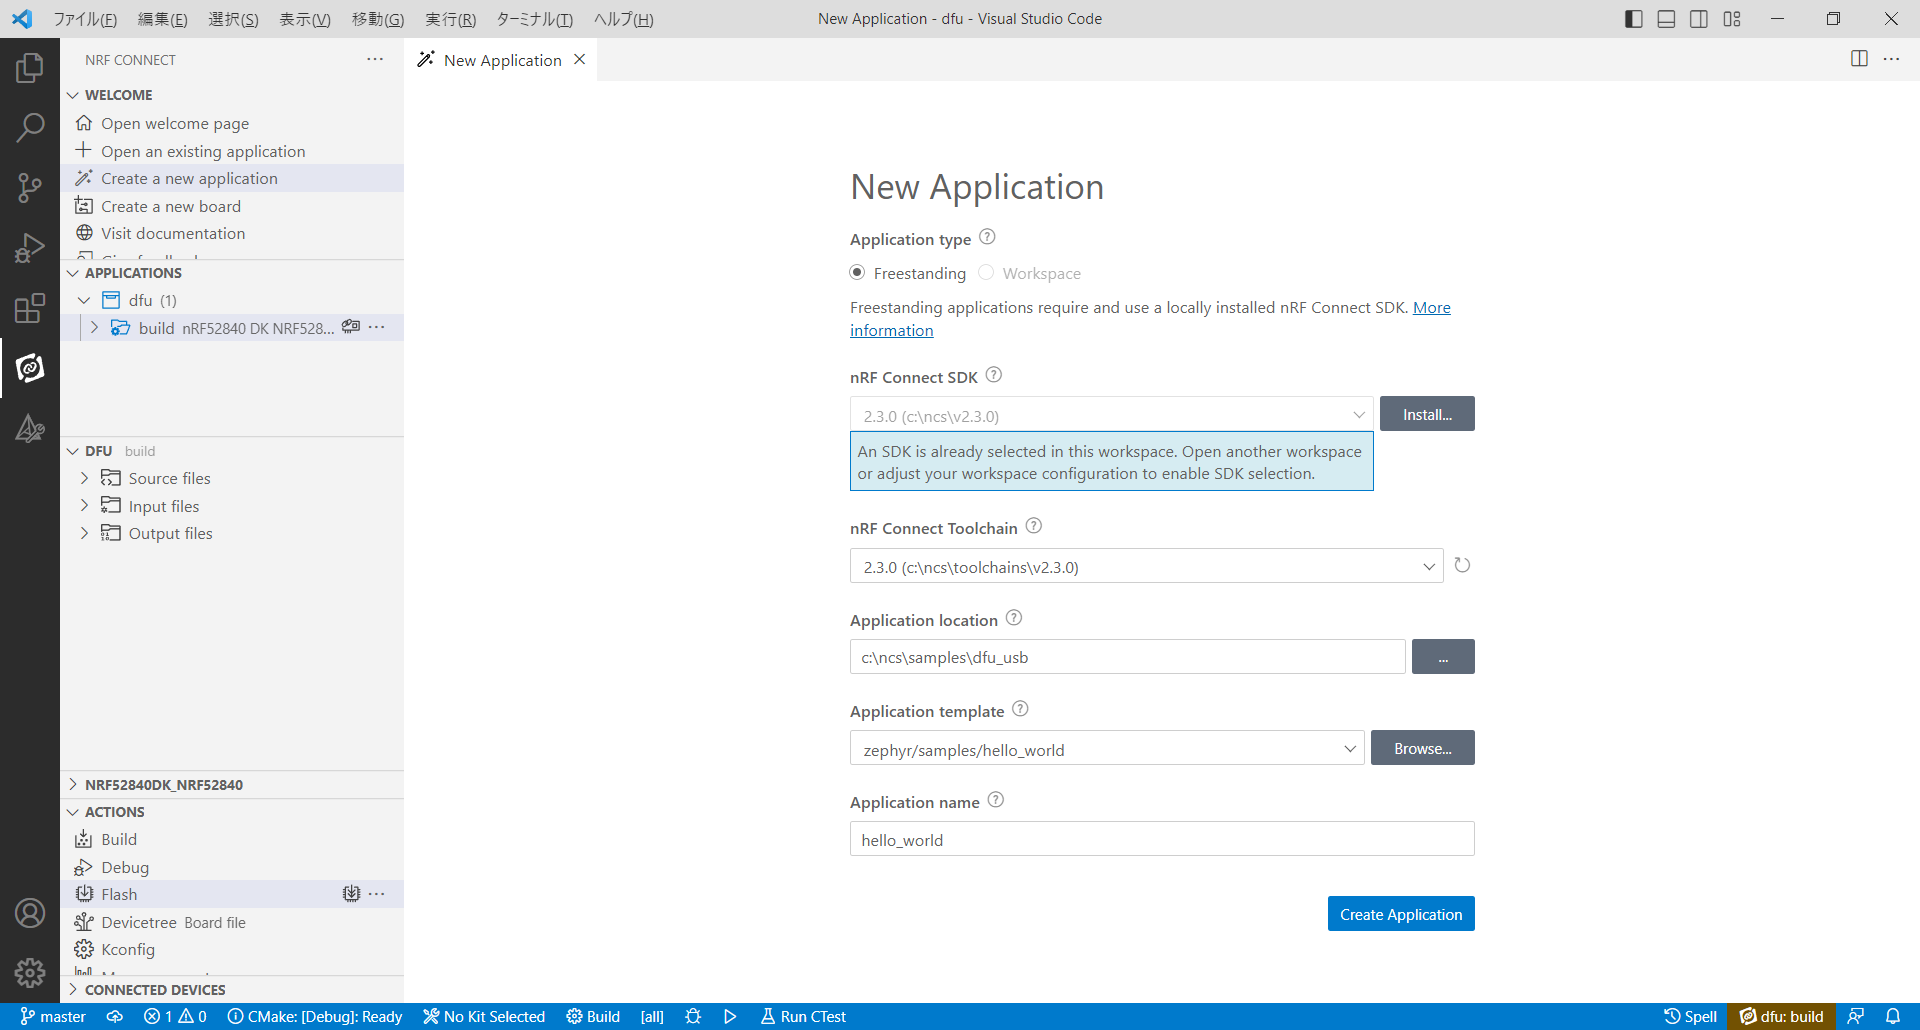Click the Install... SDK button
1920x1030 pixels.
pyautogui.click(x=1427, y=414)
